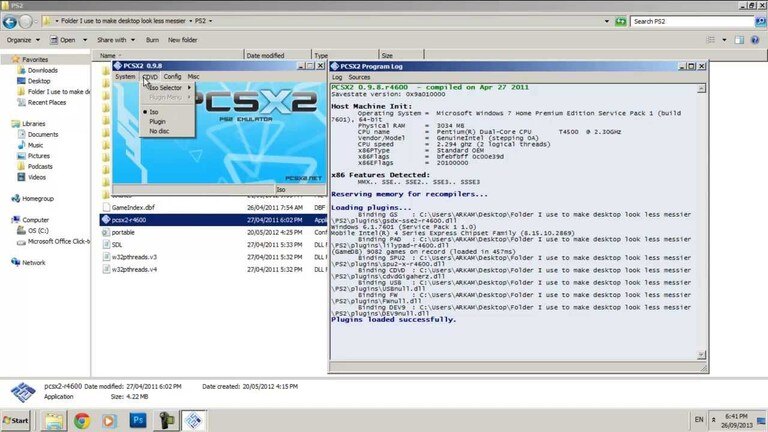Viewport: 768px width, 432px height.
Task: Open Photoshop from the taskbar
Action: click(138, 420)
